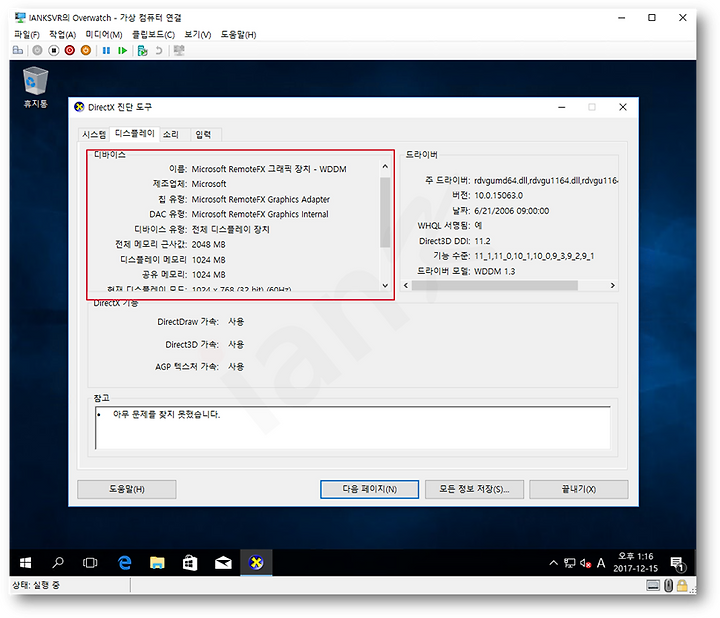The height and width of the screenshot is (618, 720).
Task: Launch Microsoft Edge from the taskbar
Action: click(x=124, y=562)
